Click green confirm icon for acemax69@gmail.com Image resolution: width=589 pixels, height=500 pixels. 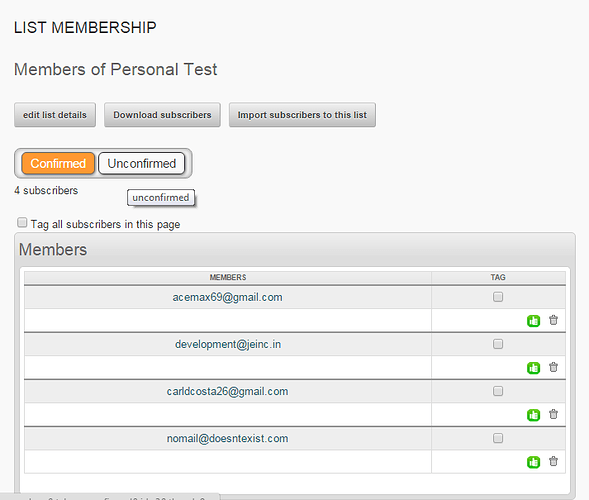(x=533, y=321)
